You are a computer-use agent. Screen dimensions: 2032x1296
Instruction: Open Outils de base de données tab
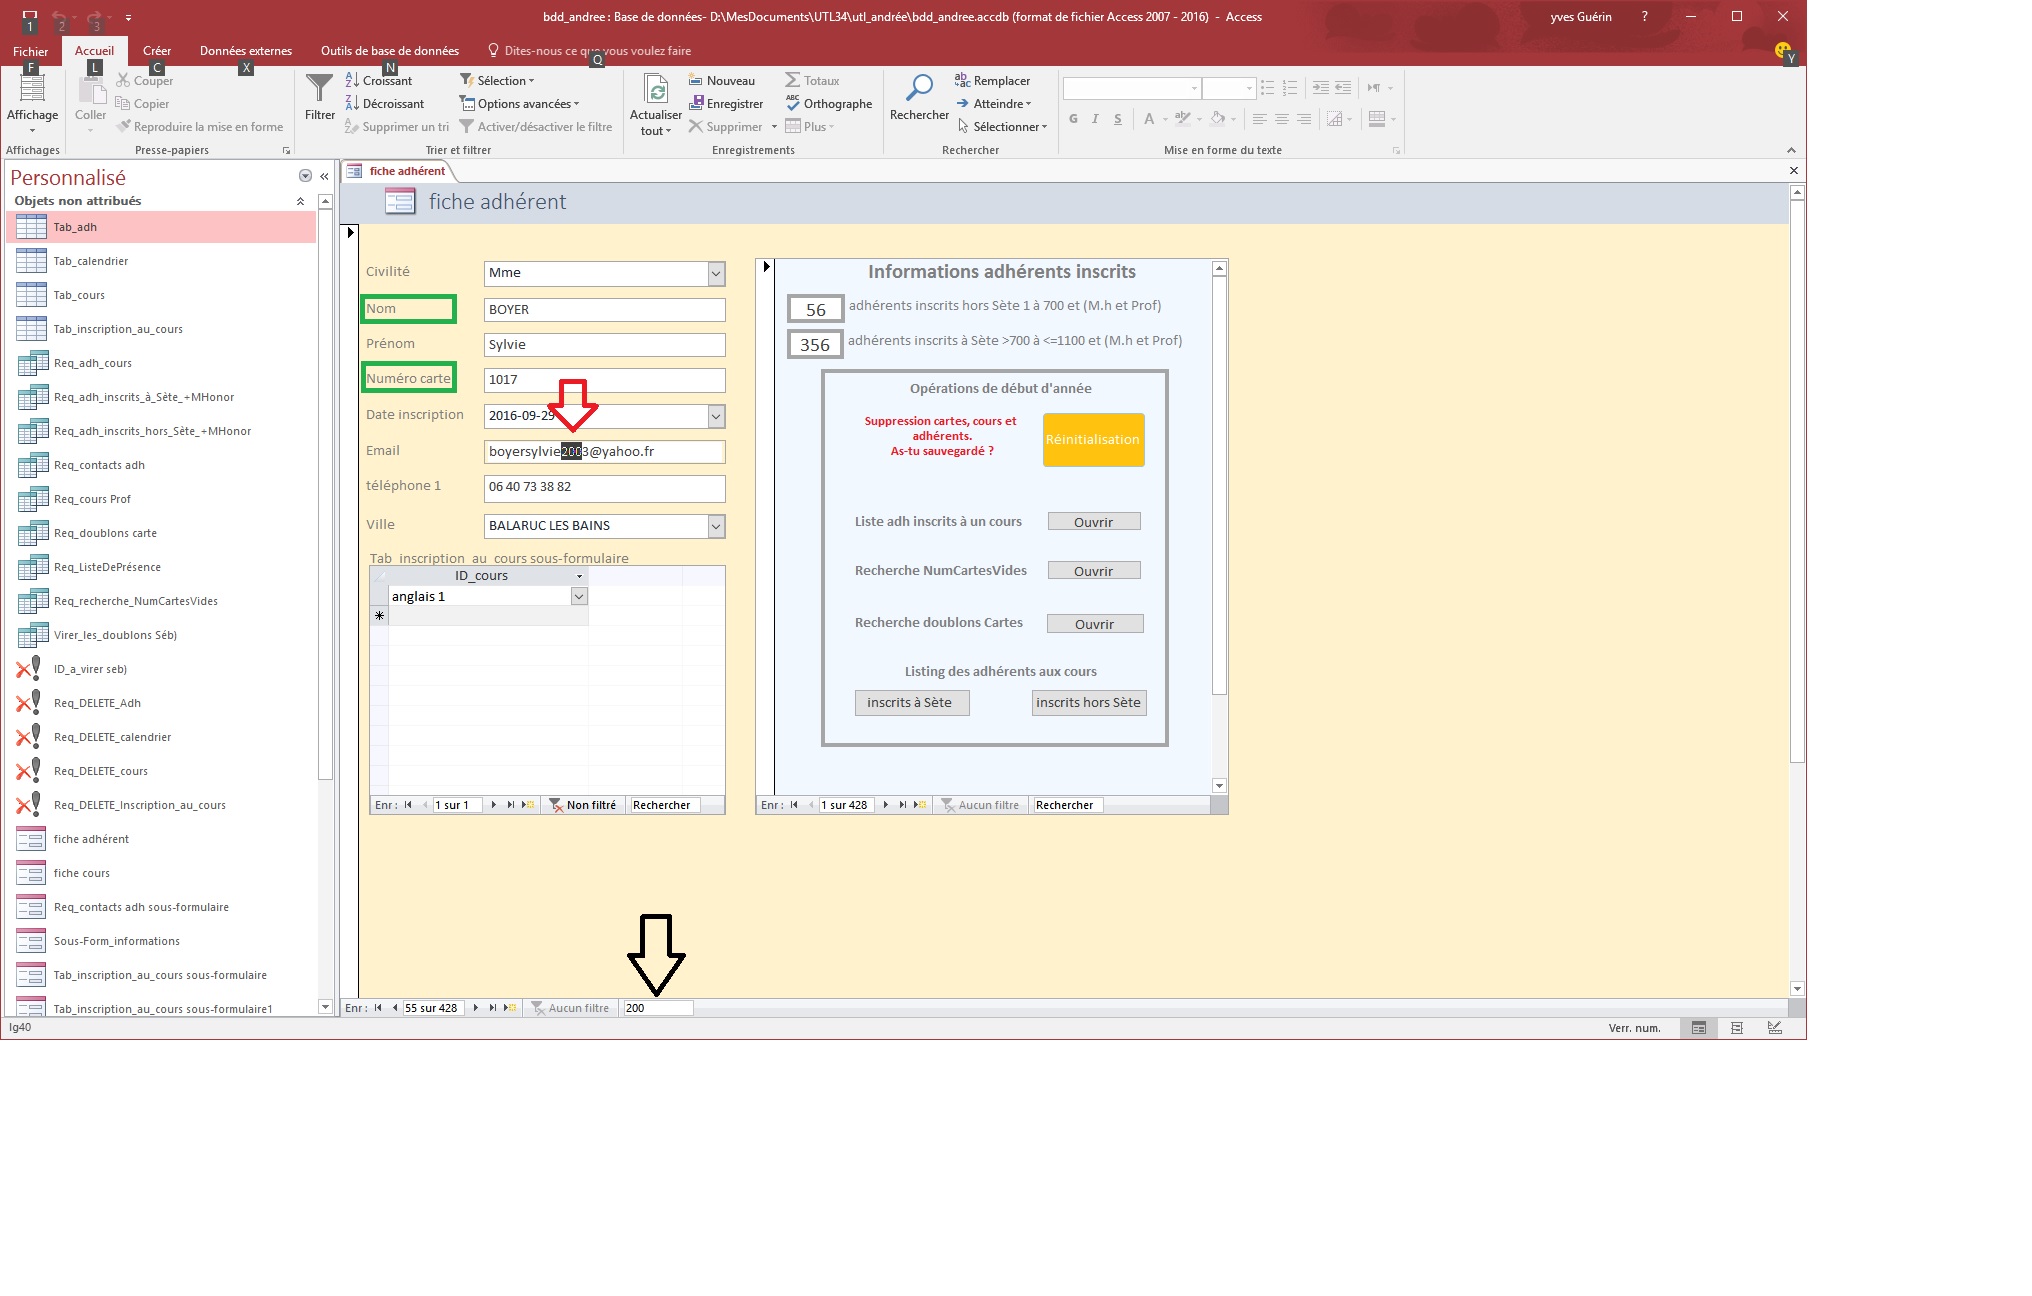[390, 51]
